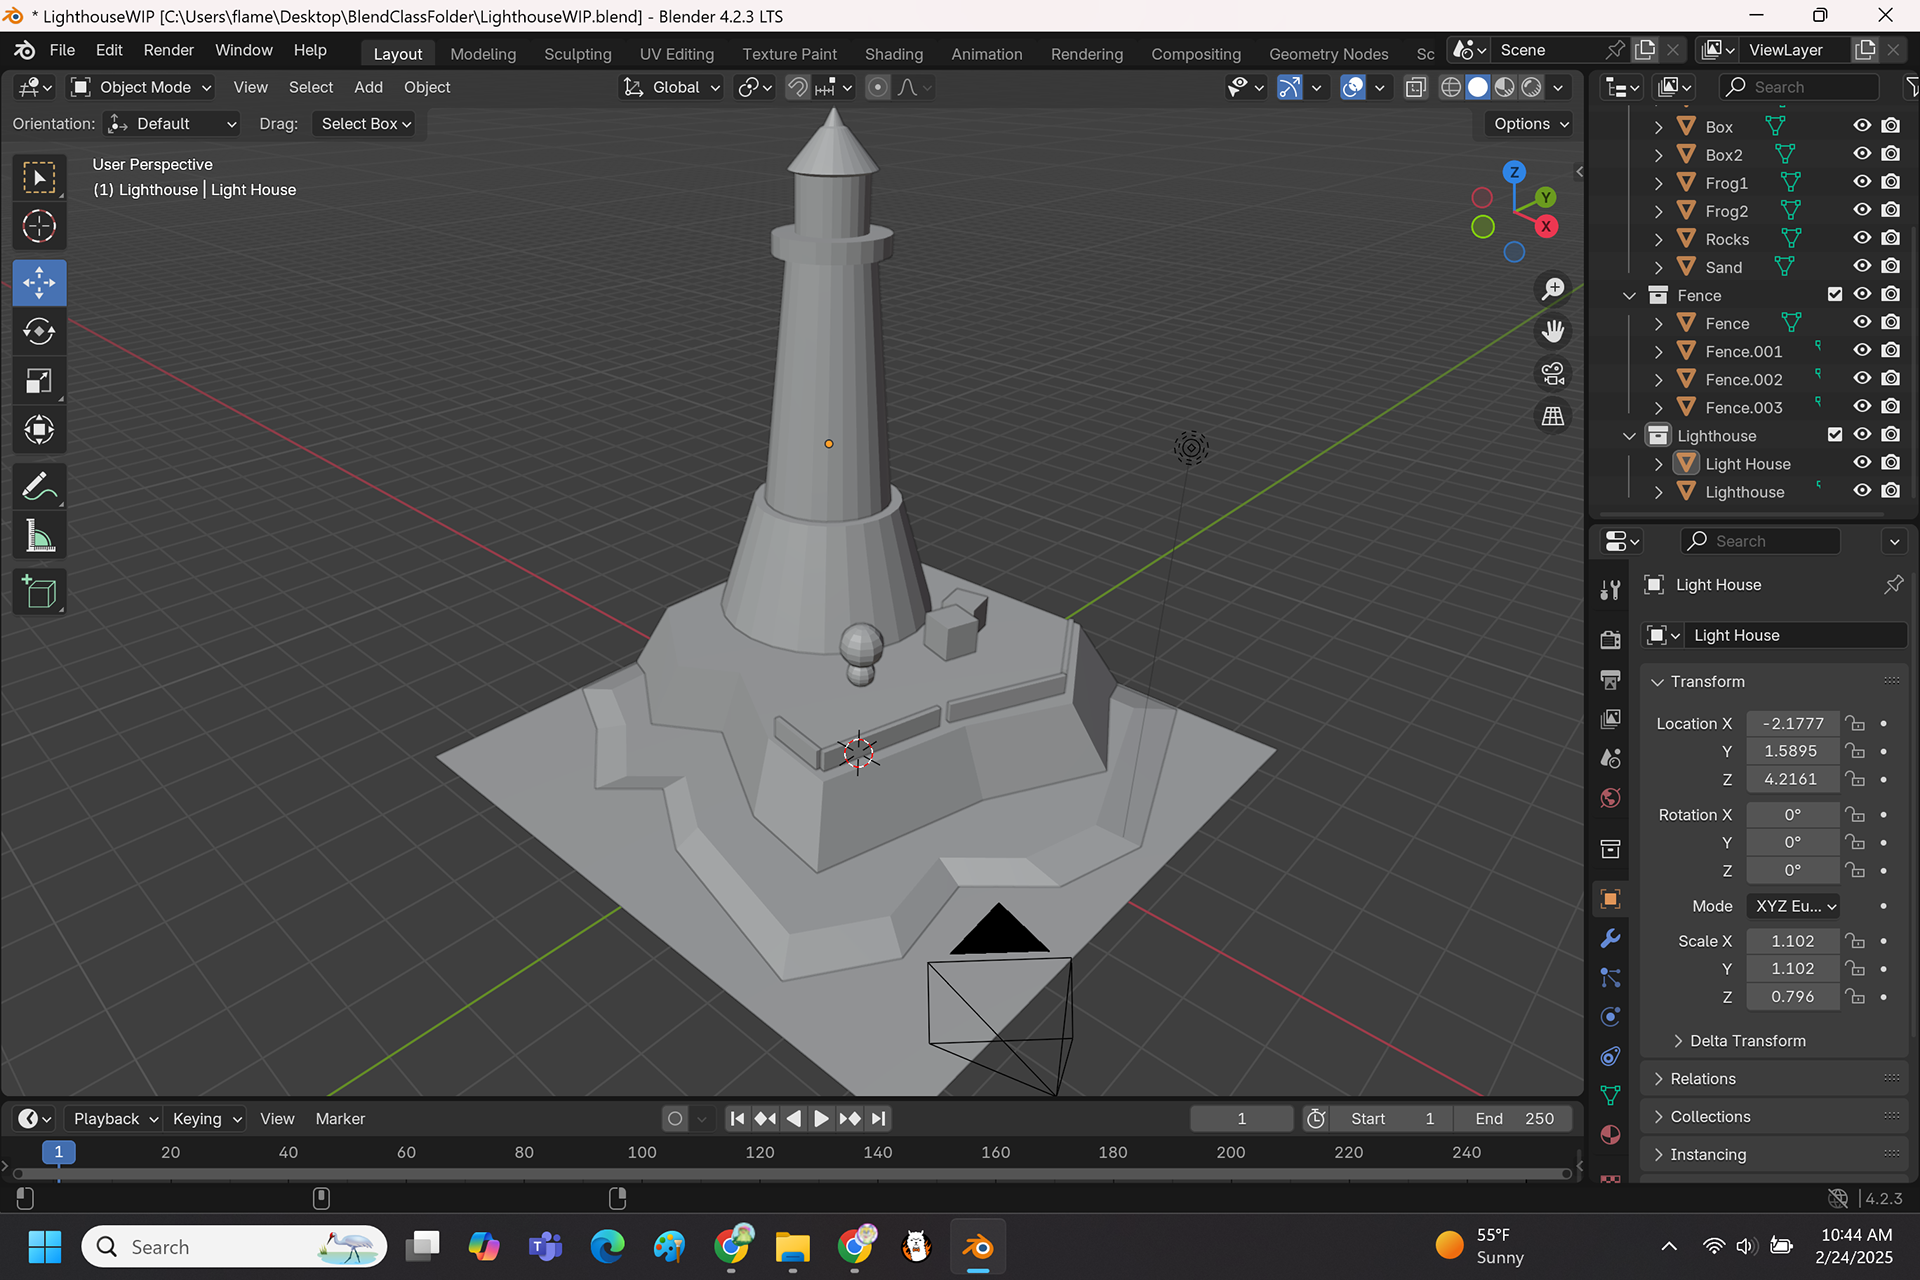Open File Explorer from the taskbar

(x=792, y=1247)
